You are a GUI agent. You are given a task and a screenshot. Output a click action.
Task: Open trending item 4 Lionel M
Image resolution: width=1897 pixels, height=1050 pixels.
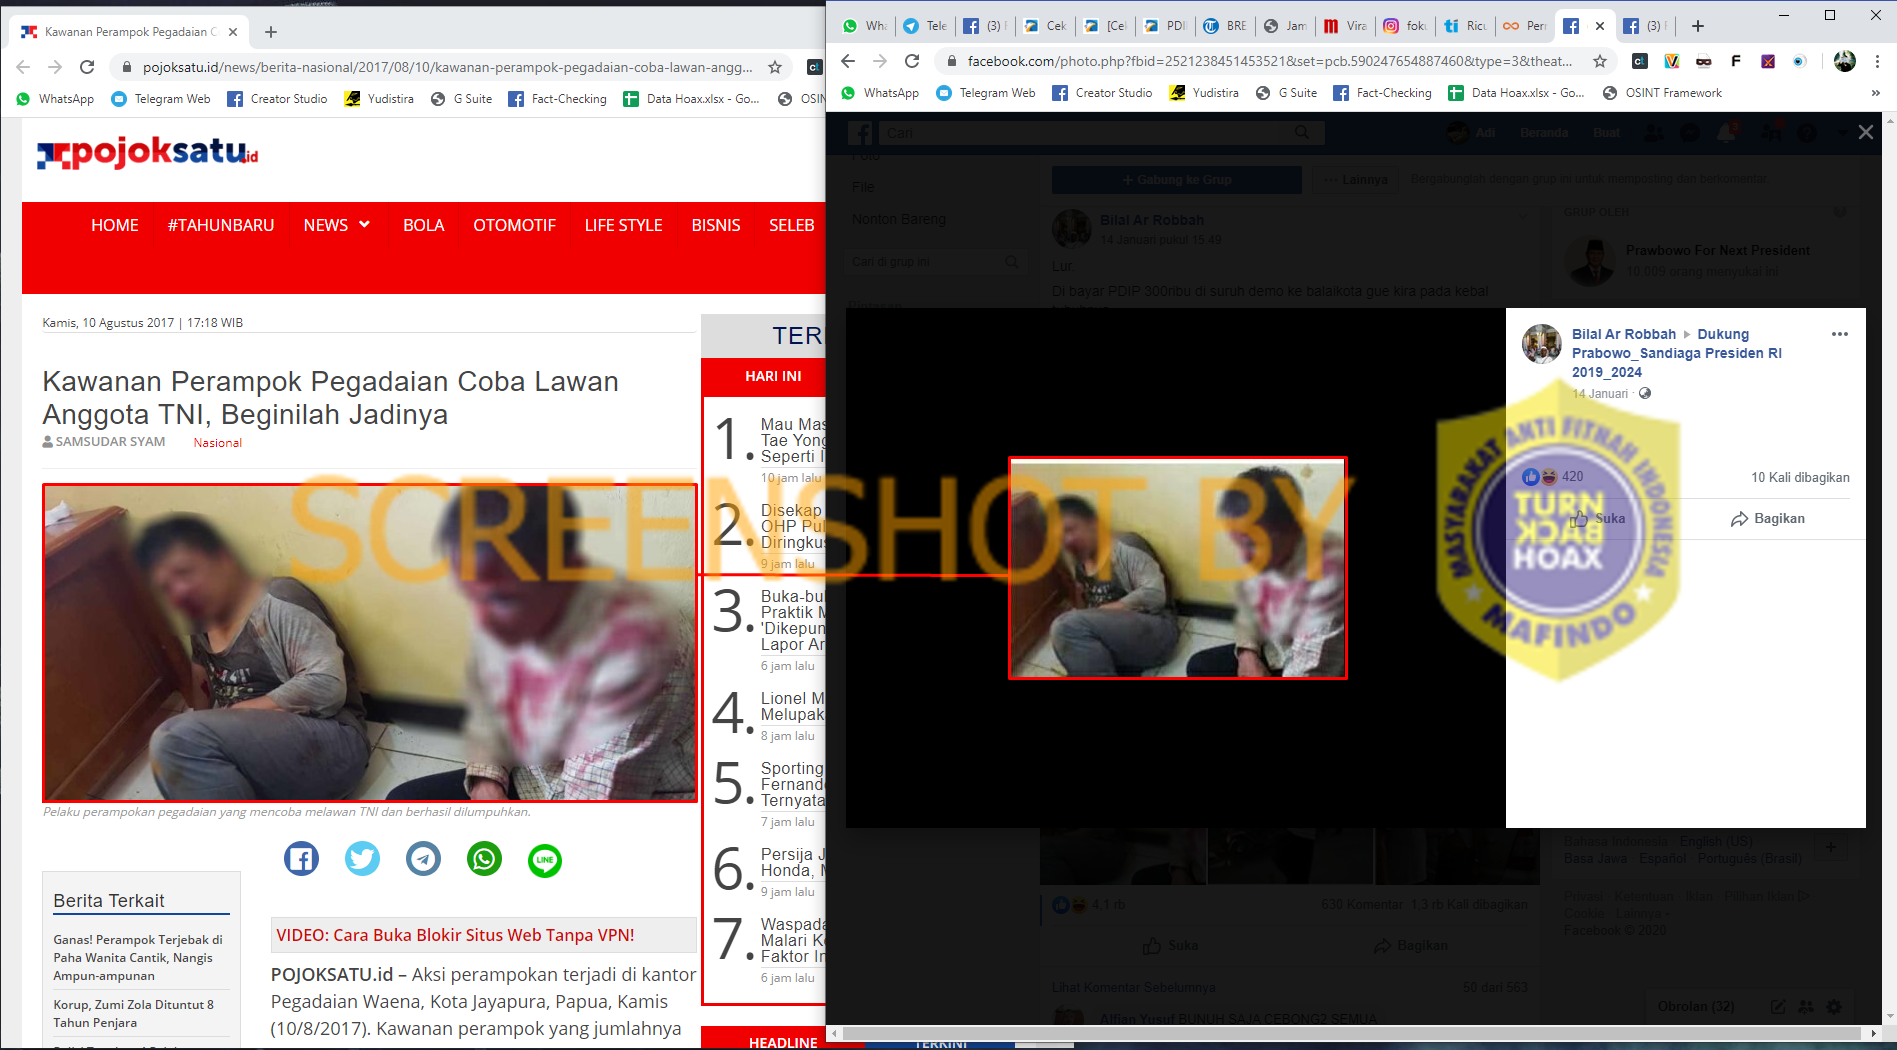click(x=792, y=706)
